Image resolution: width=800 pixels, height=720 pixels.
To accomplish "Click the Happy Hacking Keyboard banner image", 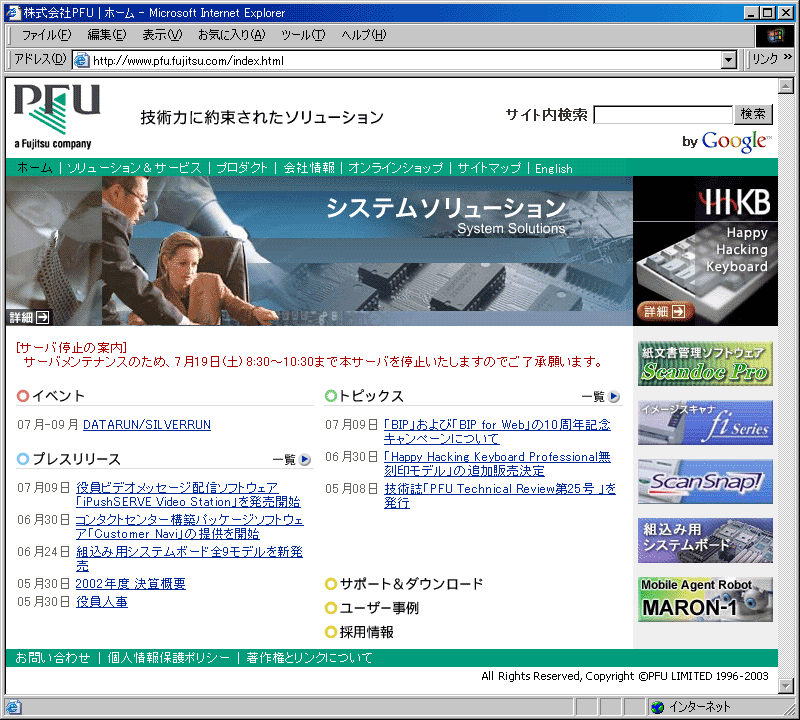I will click(x=705, y=251).
